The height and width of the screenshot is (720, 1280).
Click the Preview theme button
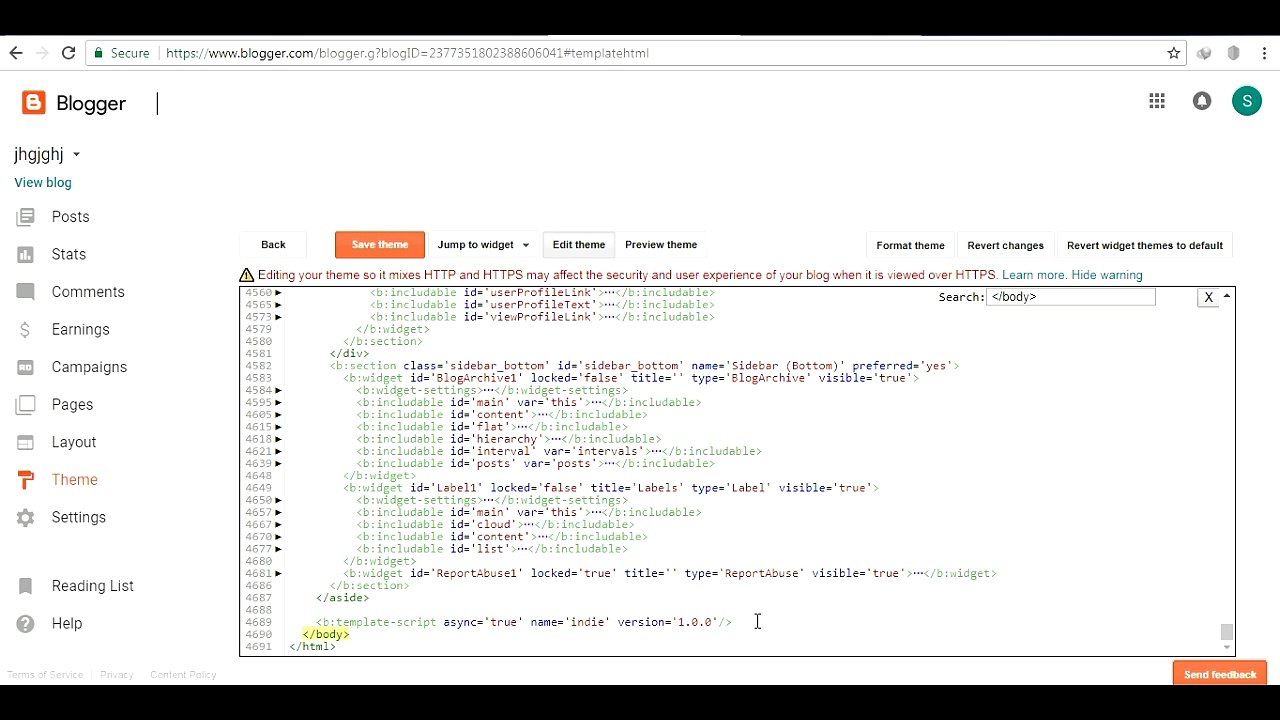point(661,245)
